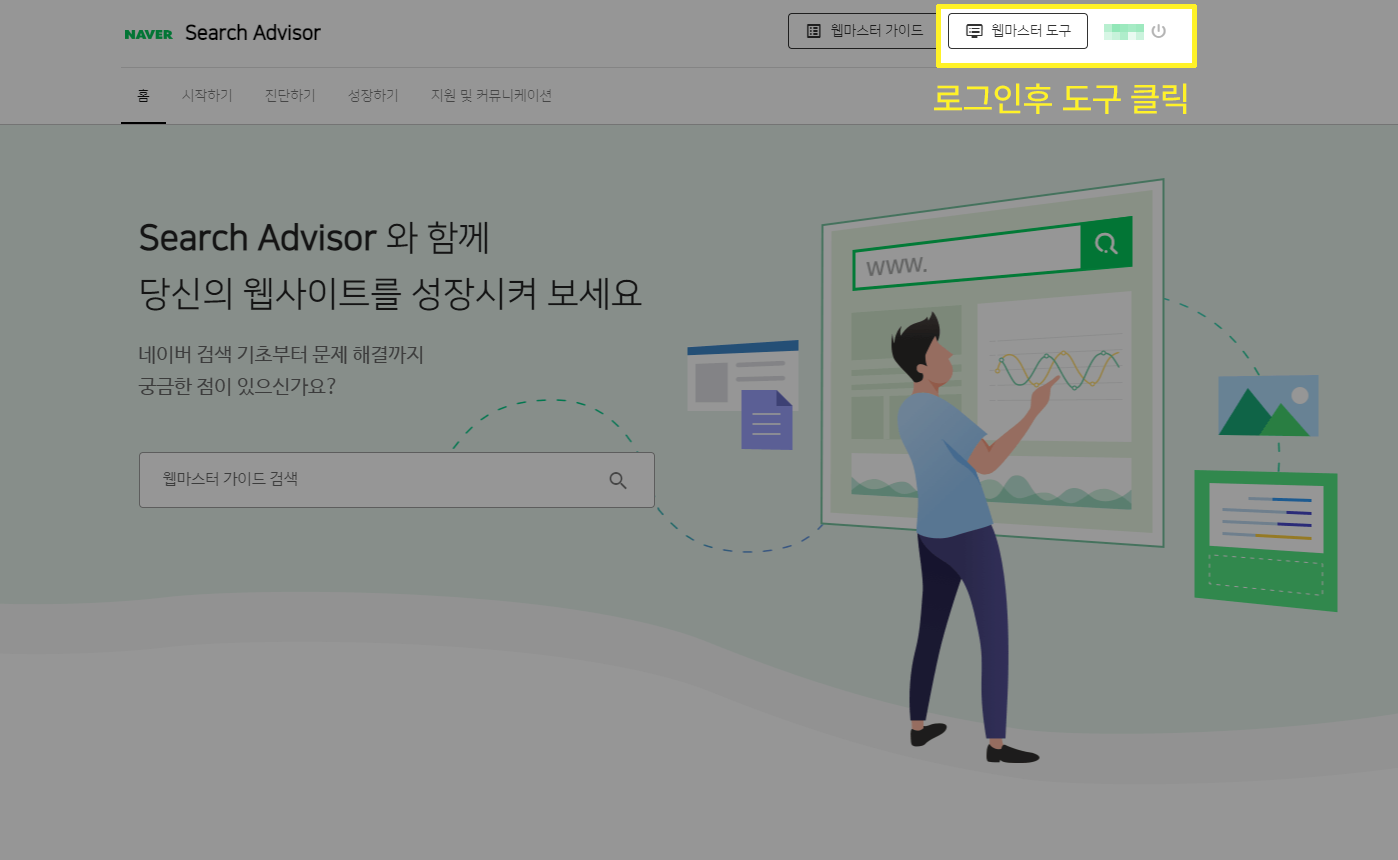
Task: Open the 지원 및 커뮤니케이션 tab
Action: pyautogui.click(x=491, y=96)
